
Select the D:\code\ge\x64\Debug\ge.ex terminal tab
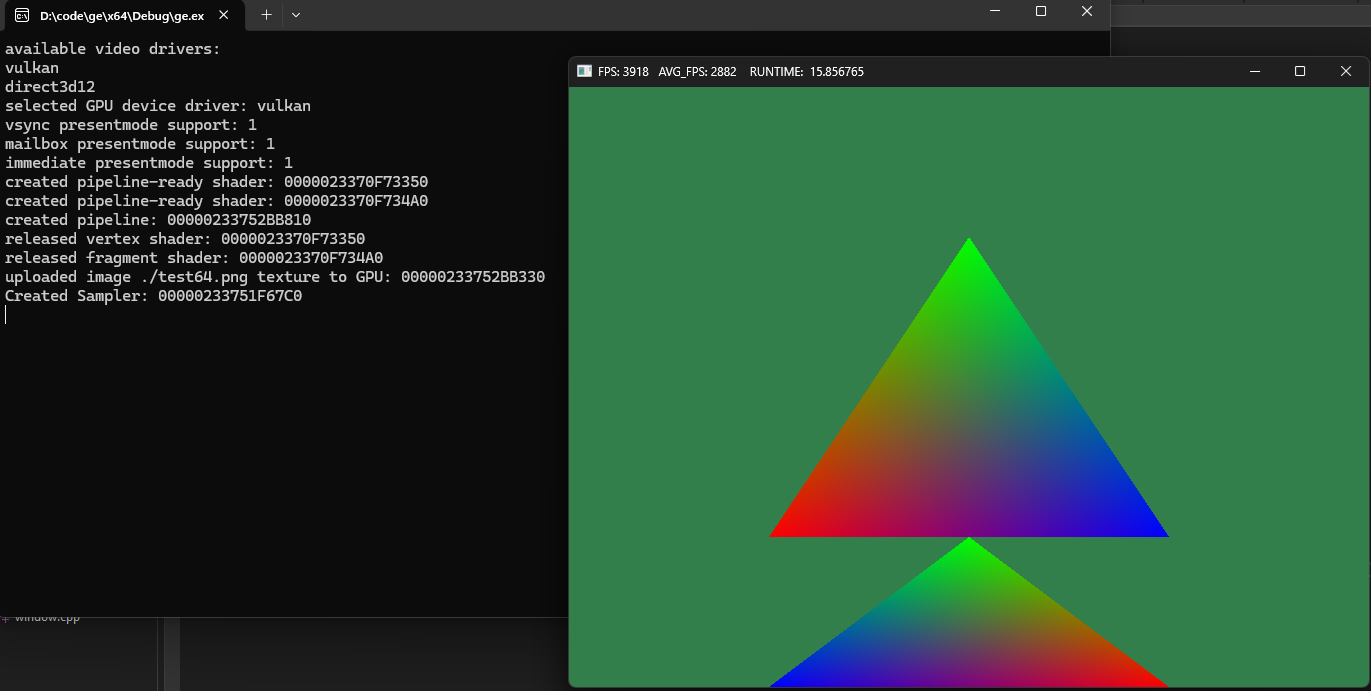point(120,15)
